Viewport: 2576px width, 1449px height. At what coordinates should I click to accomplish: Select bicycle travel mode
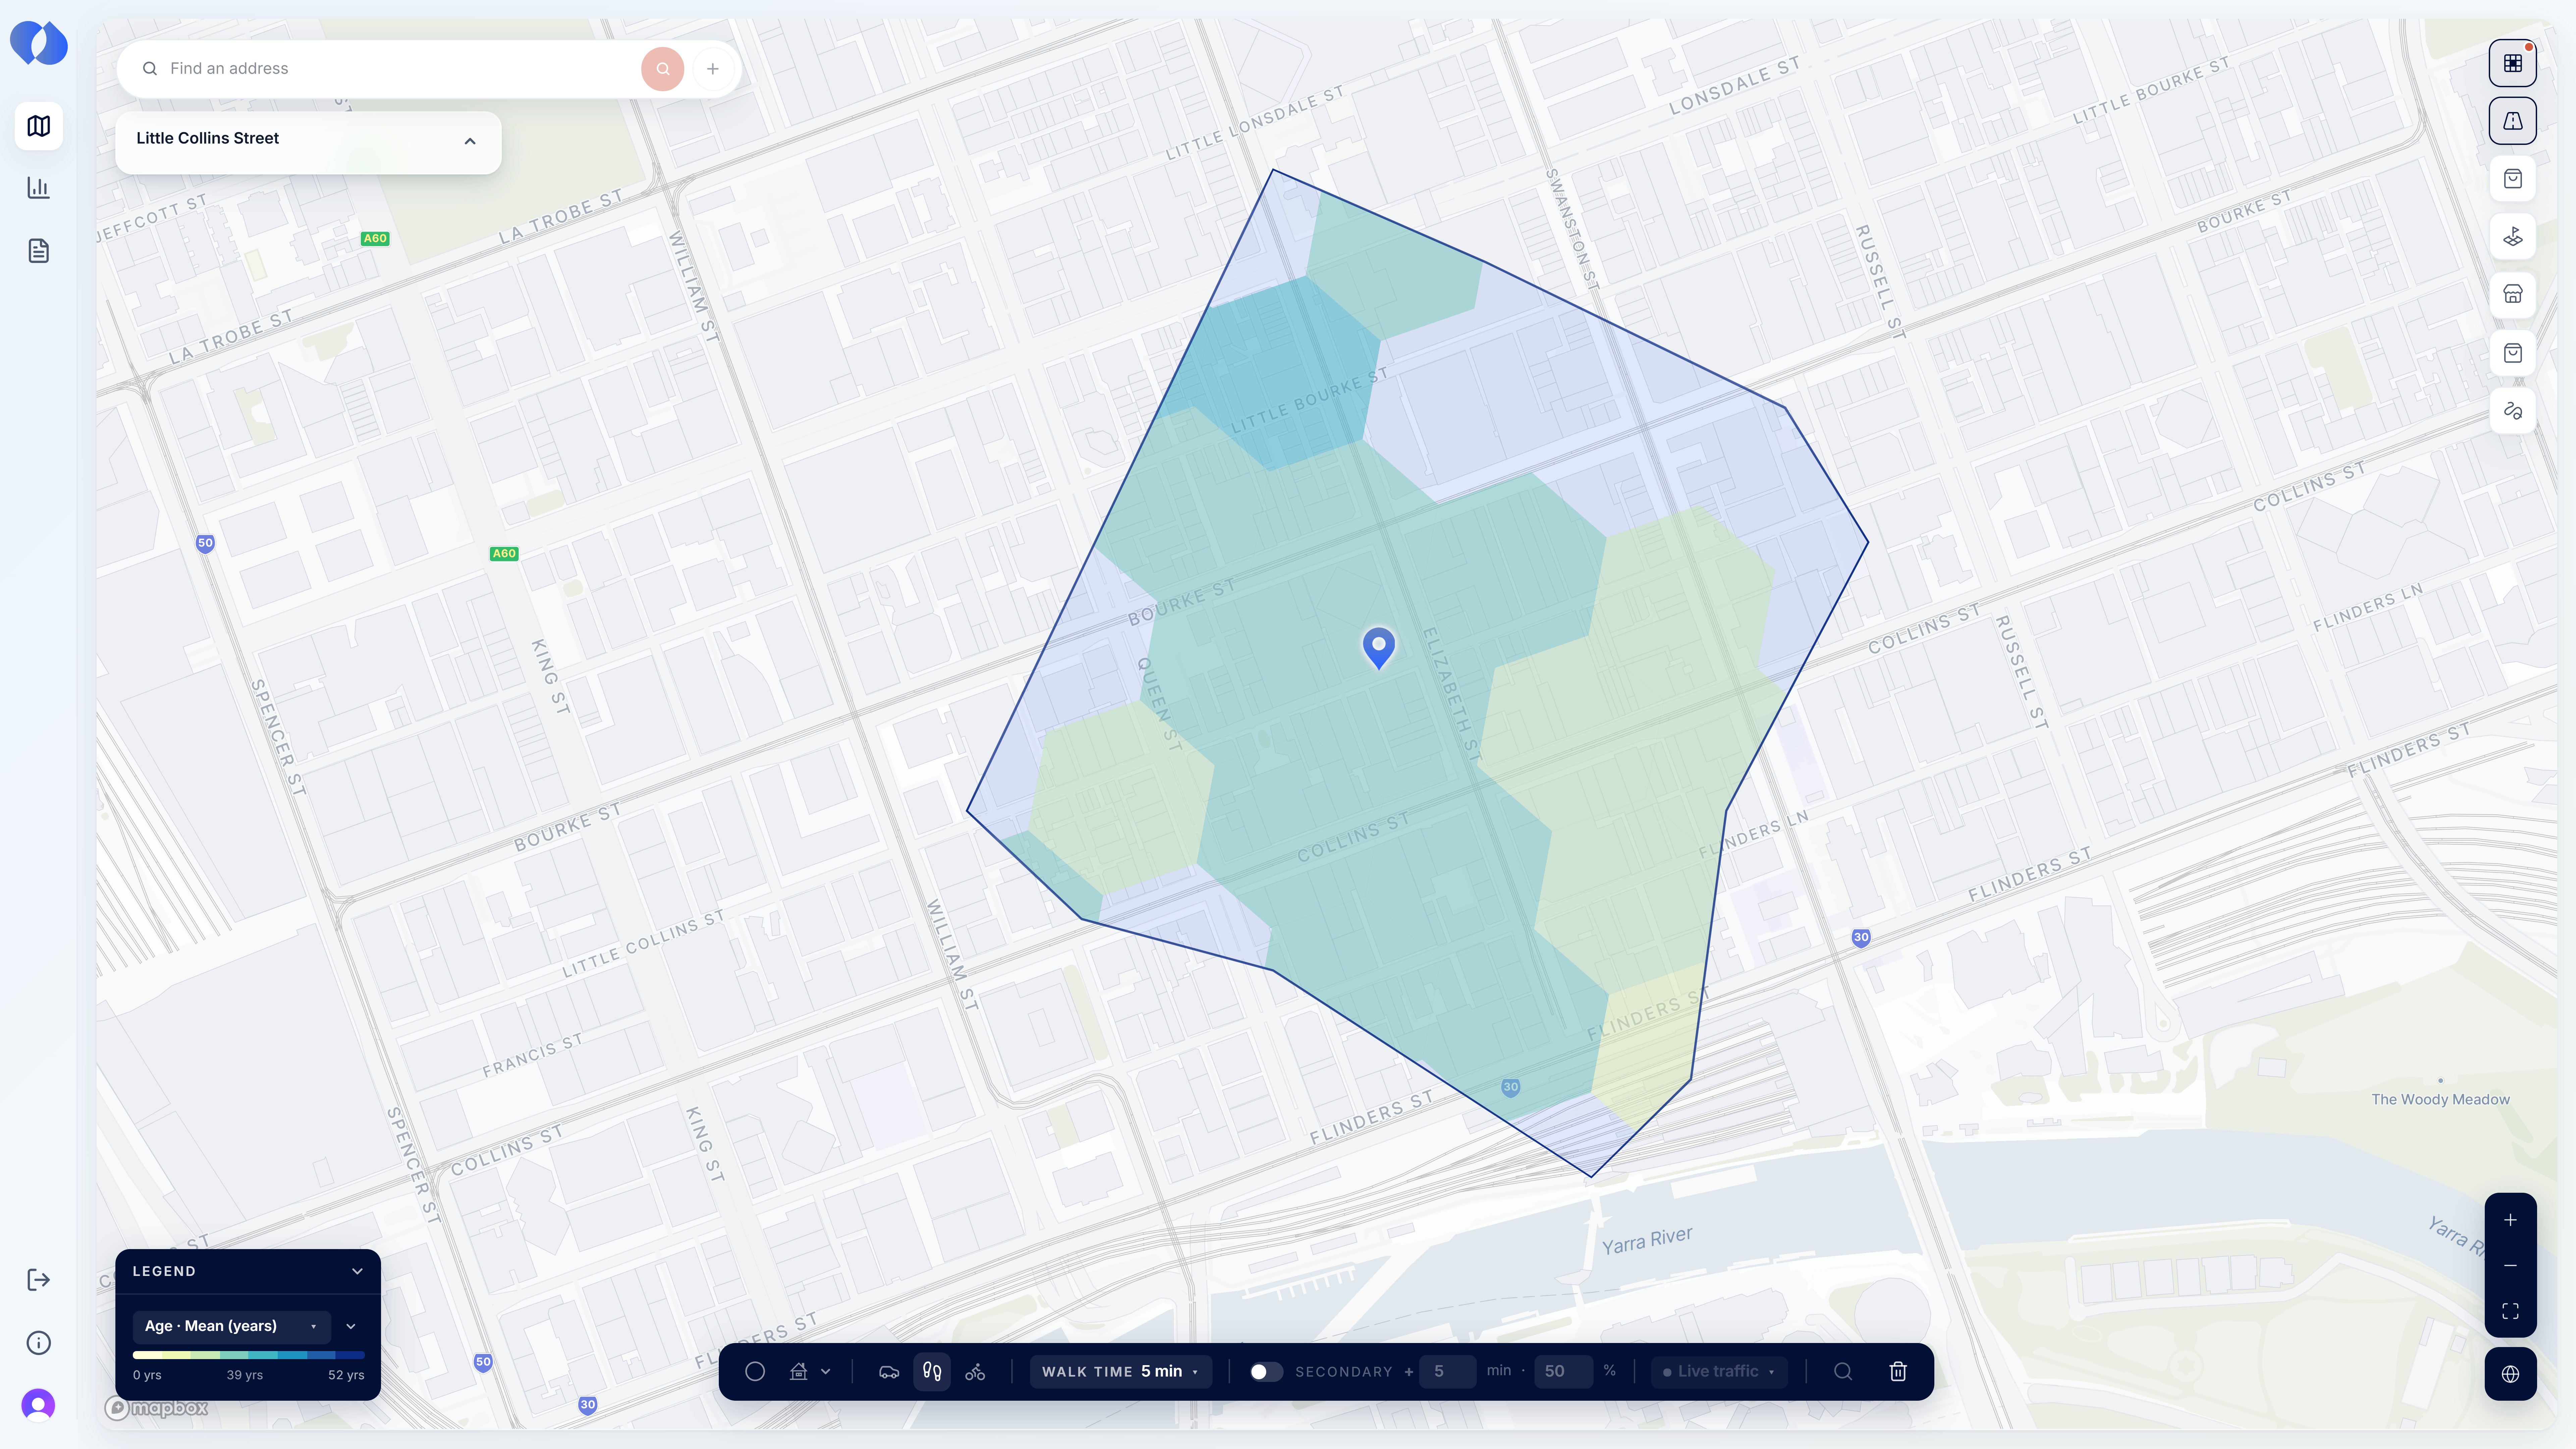975,1372
